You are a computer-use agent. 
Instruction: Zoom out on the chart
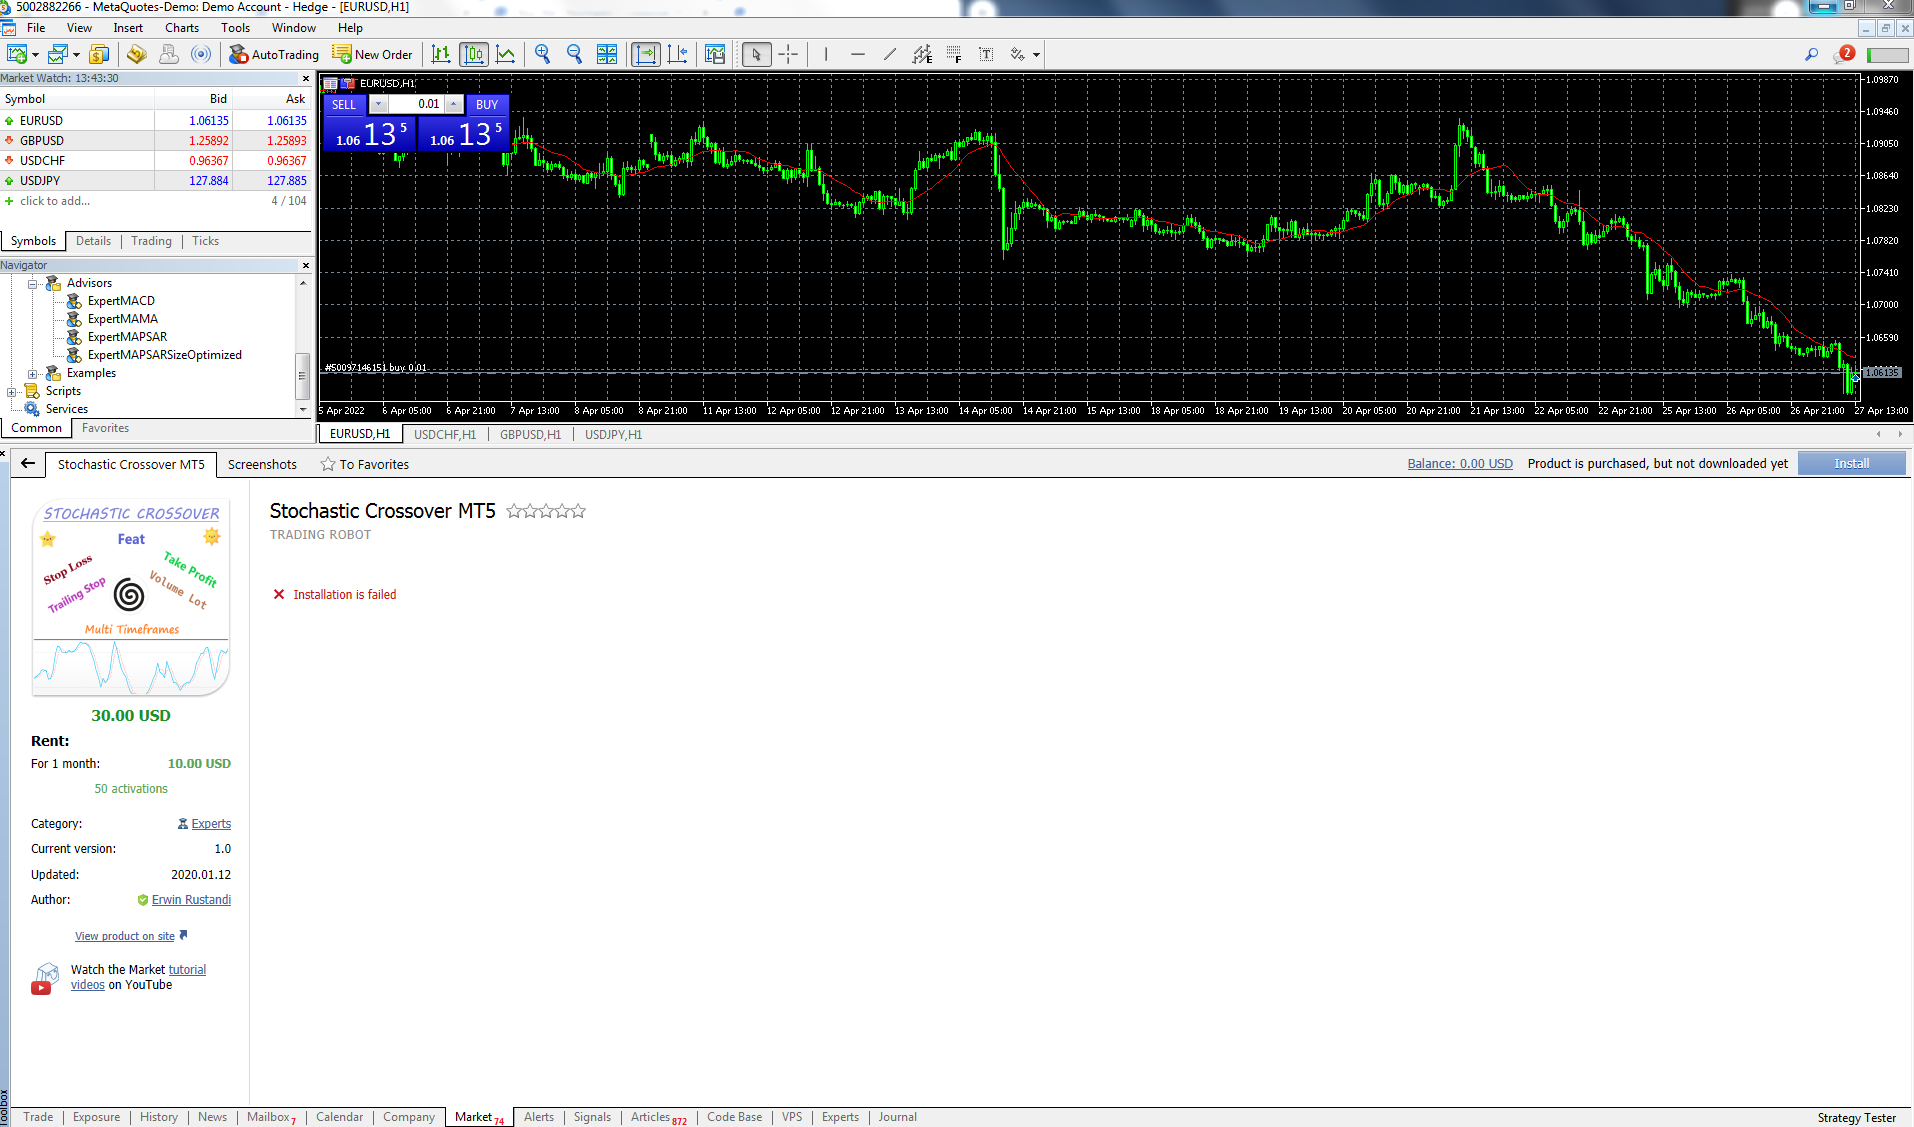[574, 54]
